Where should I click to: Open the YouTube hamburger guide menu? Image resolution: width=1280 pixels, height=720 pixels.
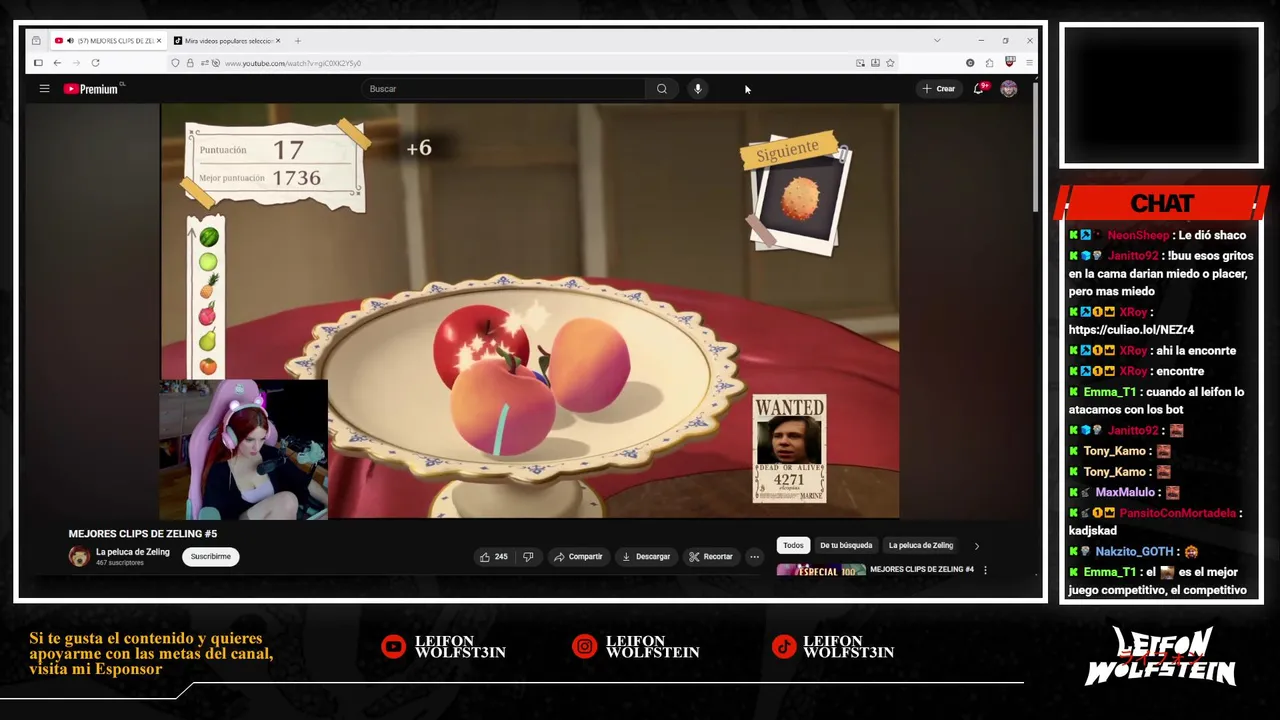pyautogui.click(x=44, y=89)
